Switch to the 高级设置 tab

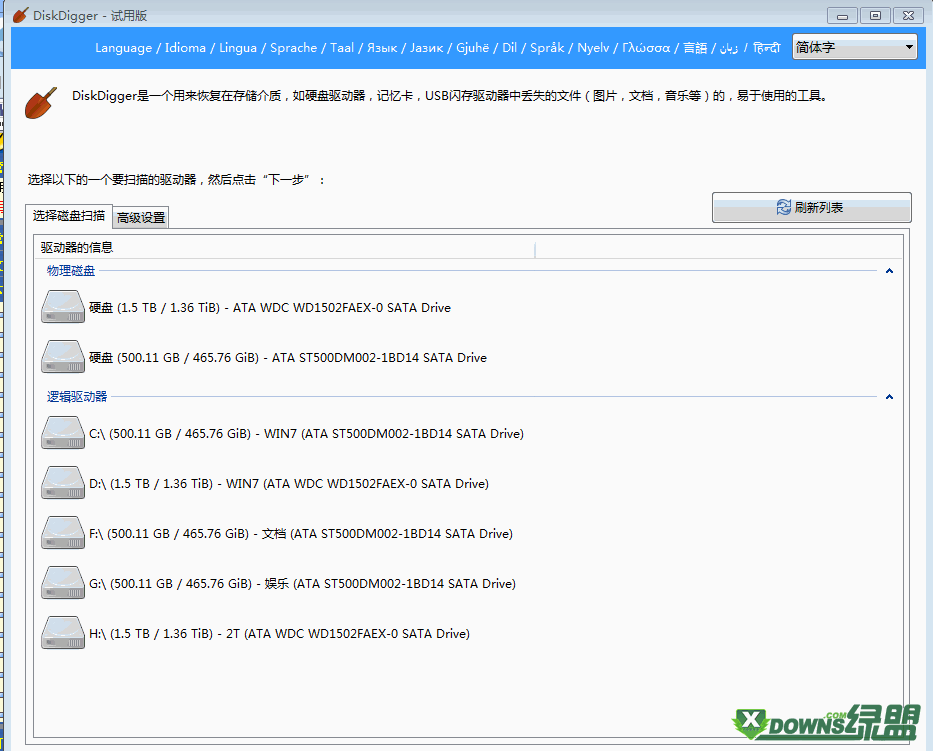(x=141, y=218)
